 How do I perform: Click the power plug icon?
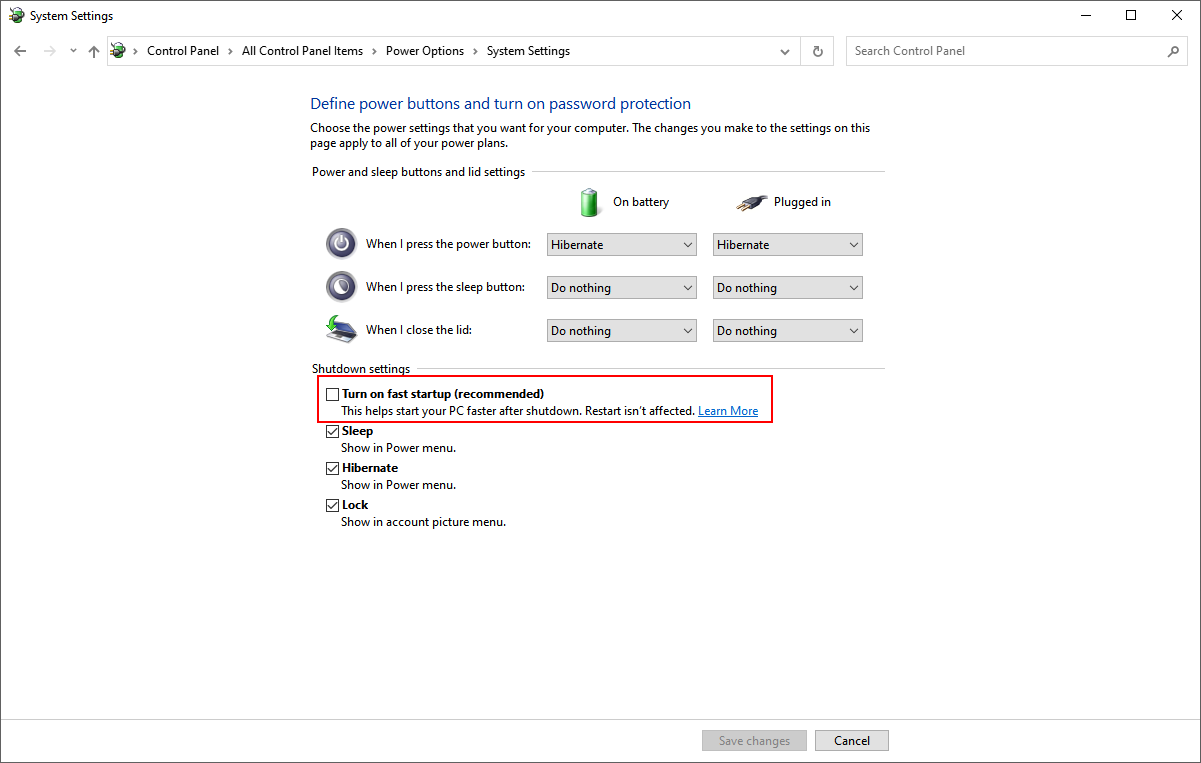(x=752, y=201)
